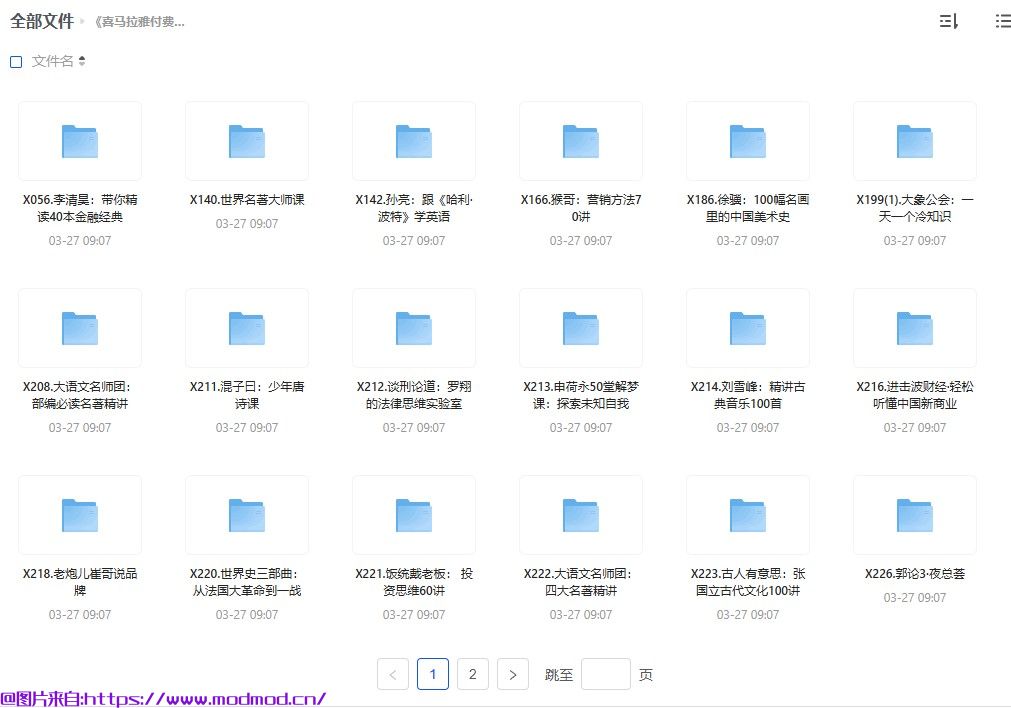Image resolution: width=1011 pixels, height=708 pixels.
Task: Go to next page arrow
Action: pyautogui.click(x=513, y=674)
